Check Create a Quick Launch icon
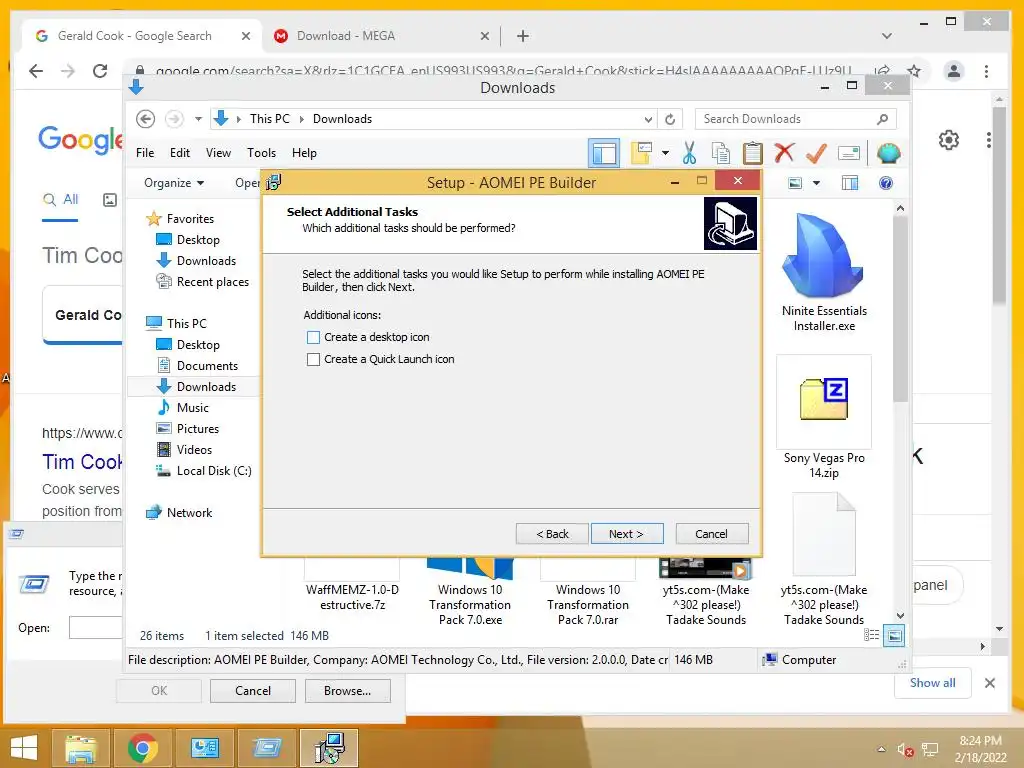 [313, 359]
